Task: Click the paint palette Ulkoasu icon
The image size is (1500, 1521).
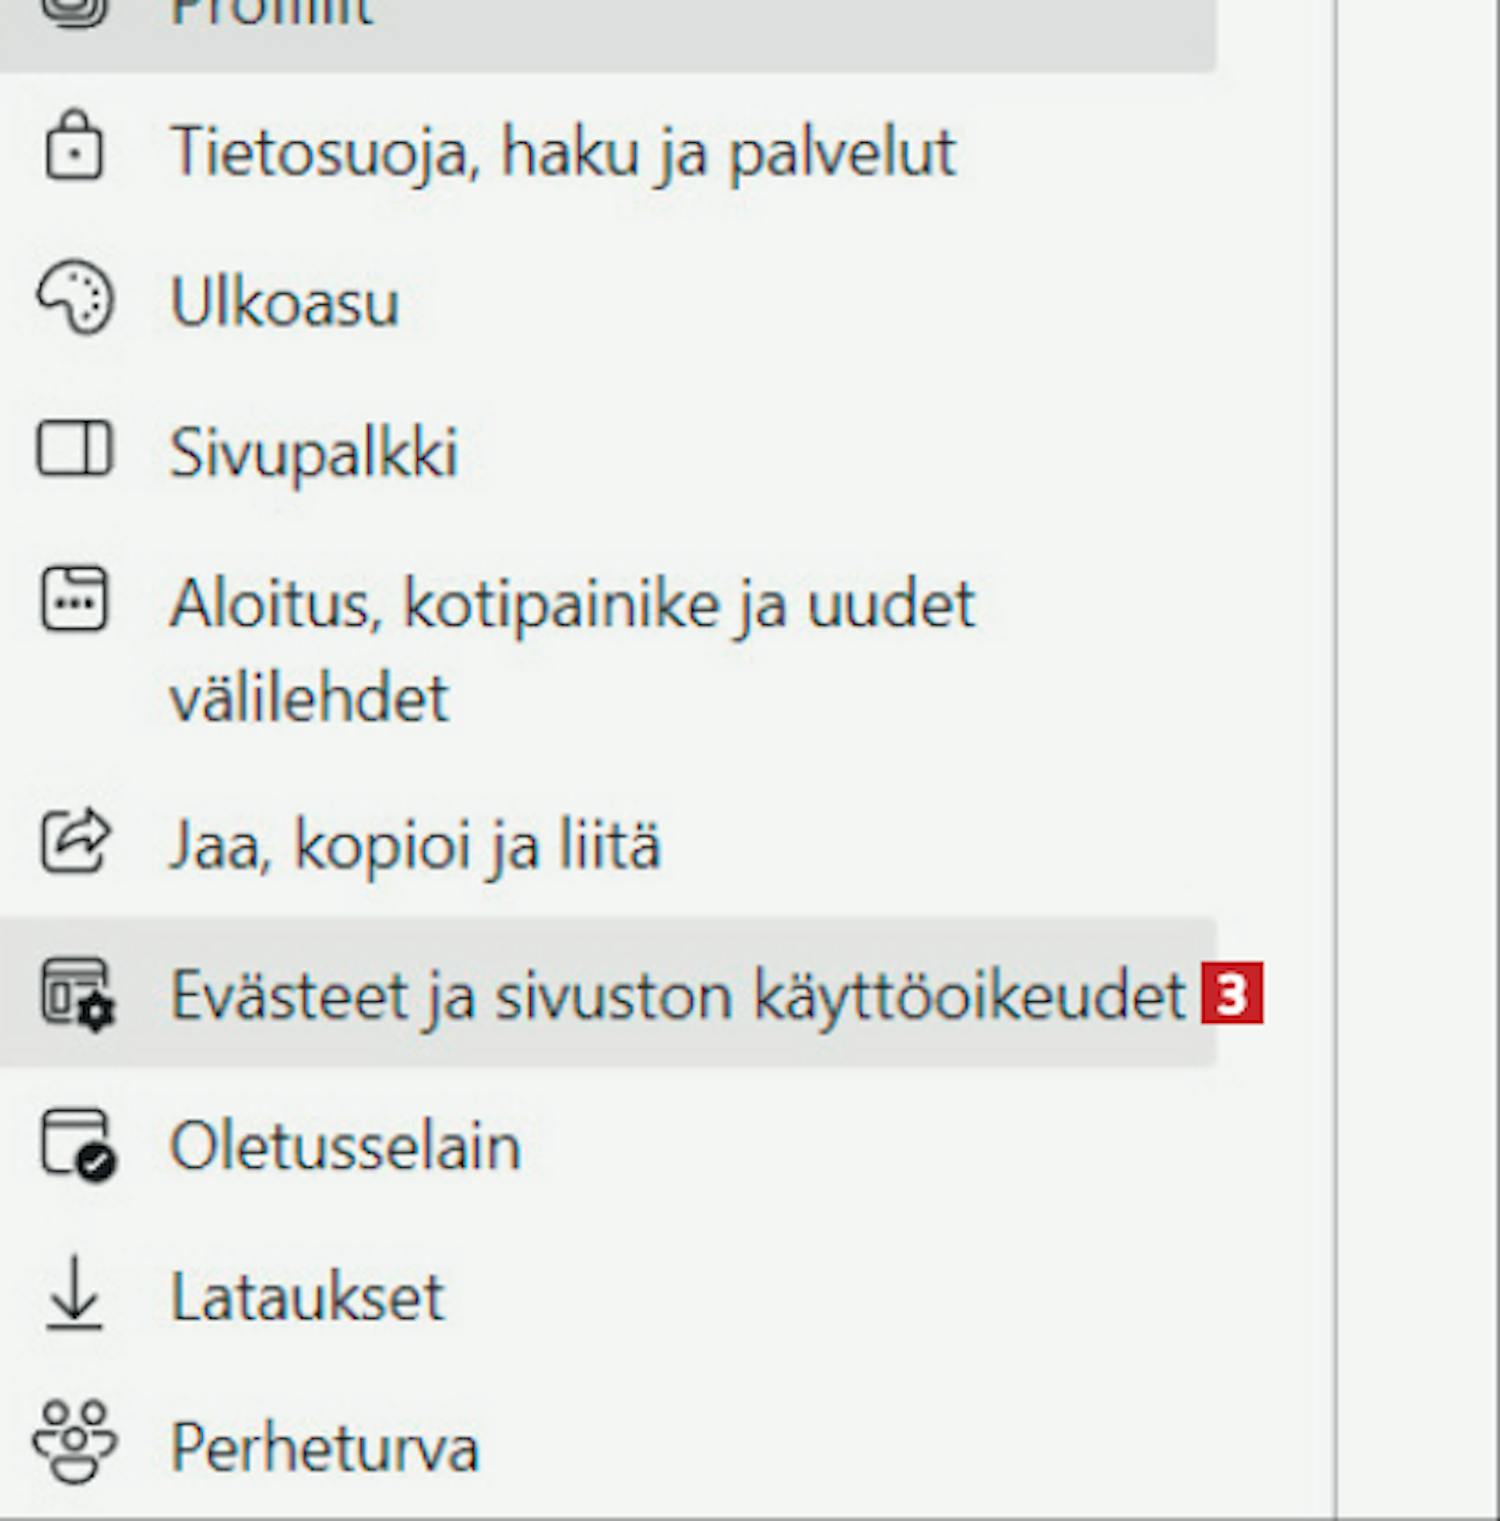Action: pyautogui.click(x=75, y=298)
